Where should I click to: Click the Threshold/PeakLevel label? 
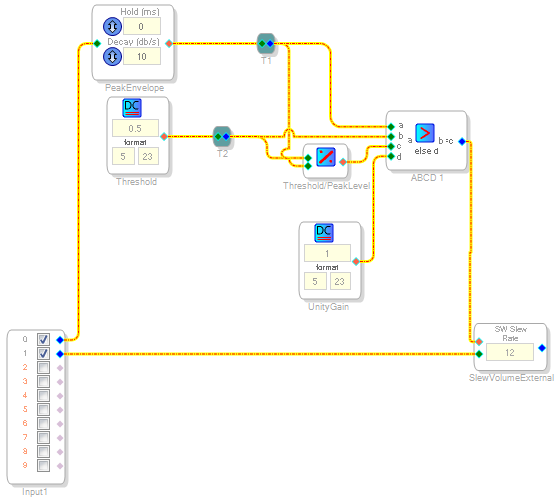[x=326, y=186]
